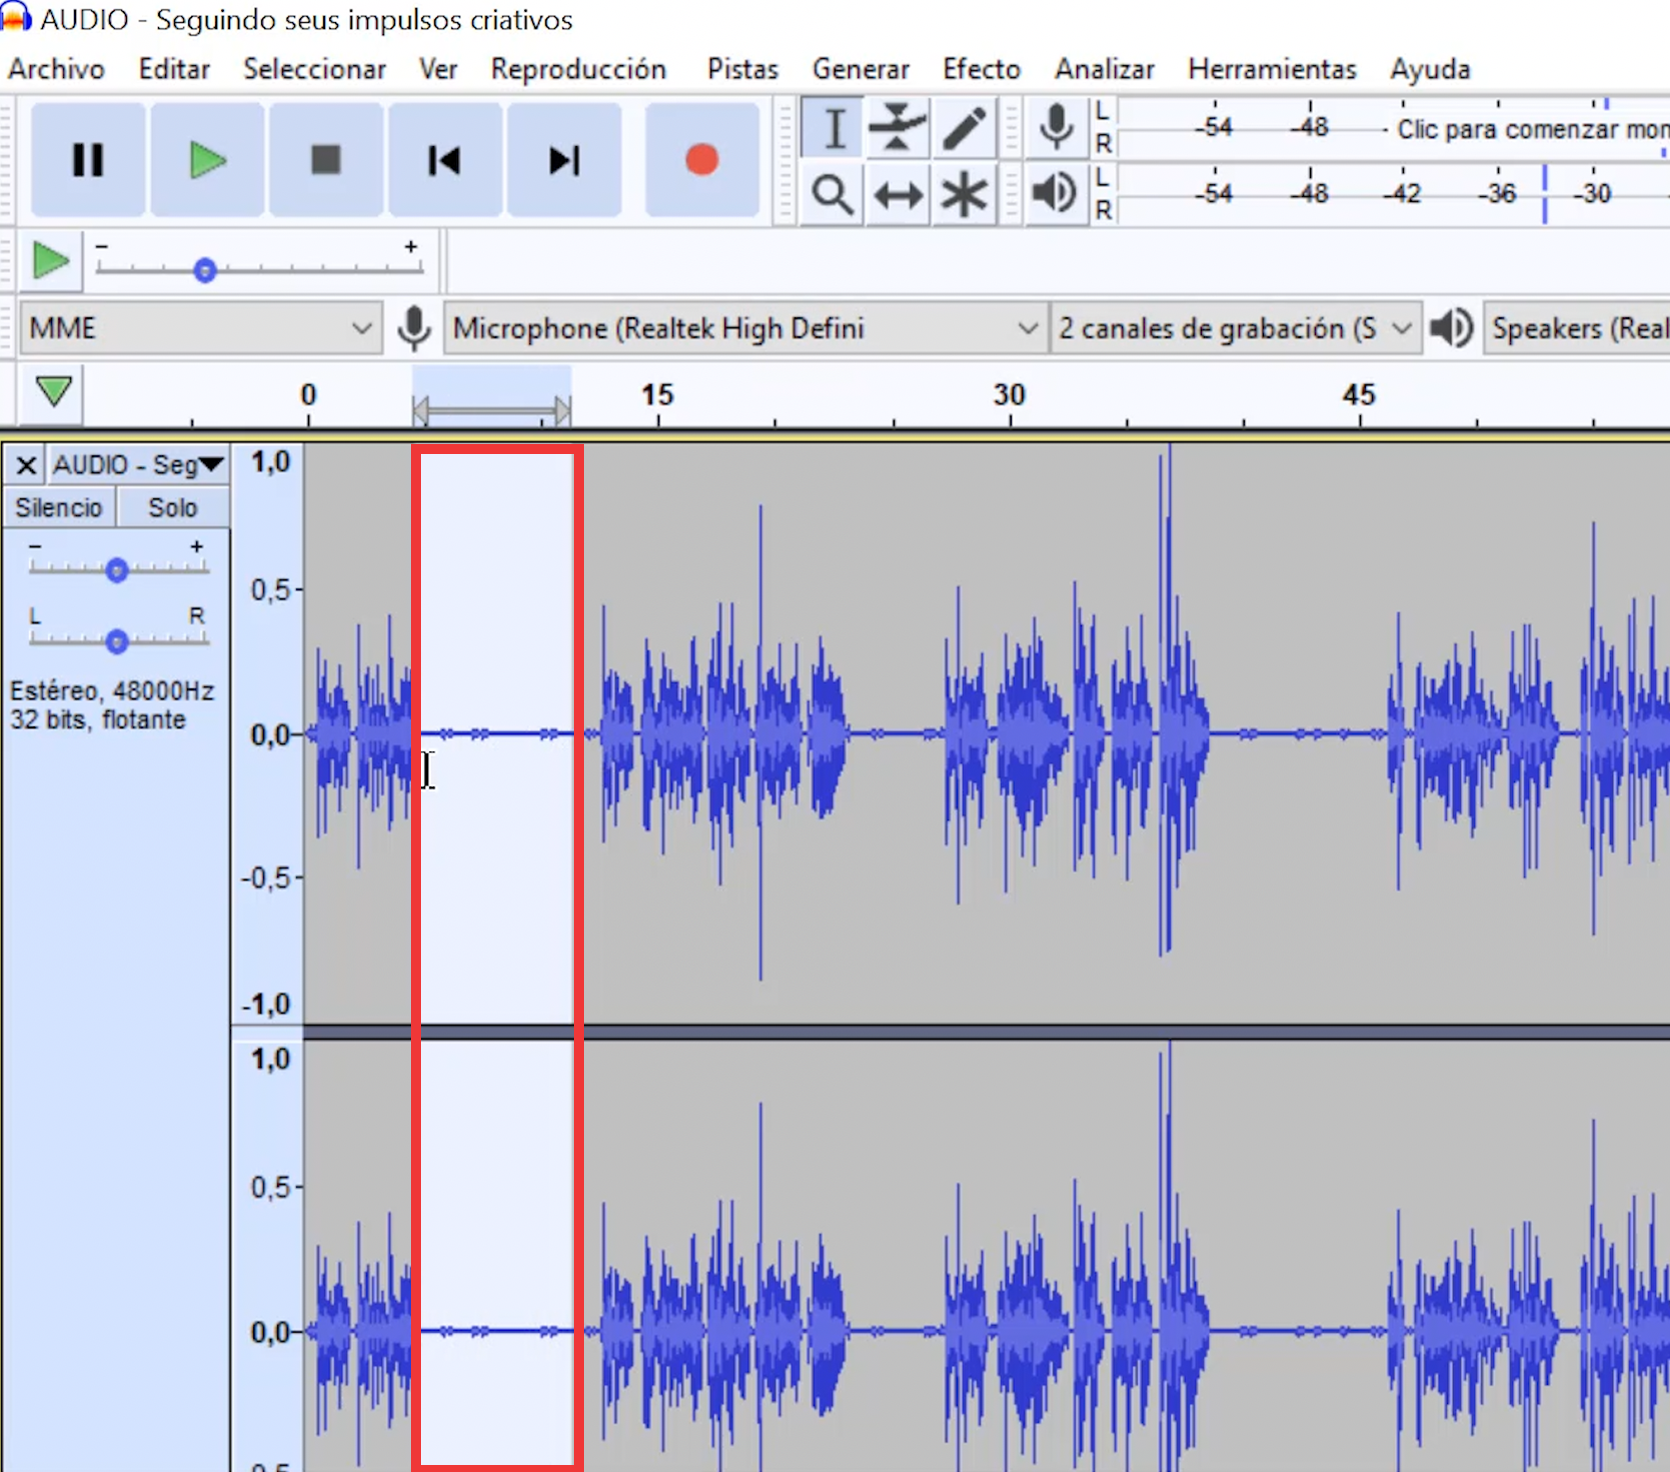Open the Efecto menu
Viewport: 1670px width, 1472px height.
coord(980,69)
